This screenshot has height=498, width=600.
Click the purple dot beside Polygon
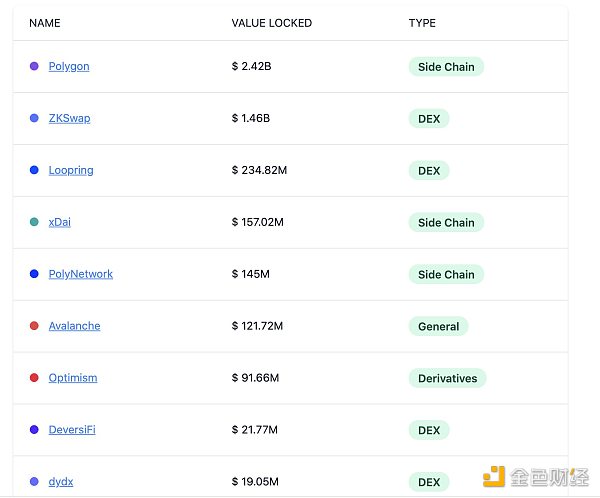point(34,67)
